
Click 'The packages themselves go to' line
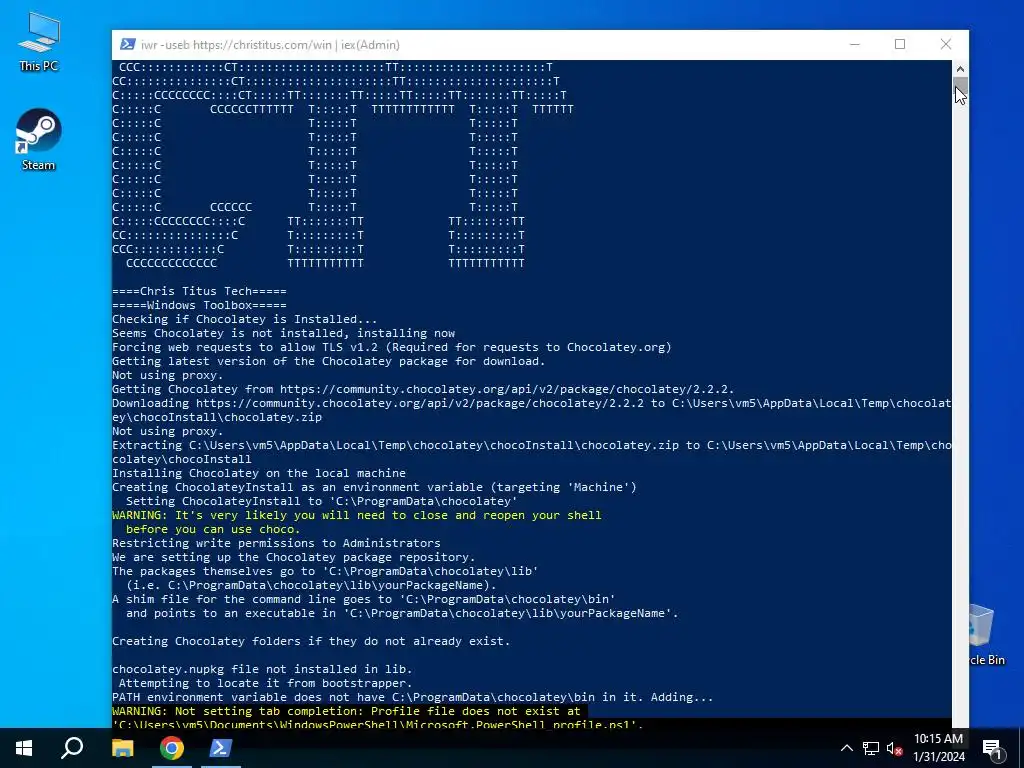[x=325, y=571]
